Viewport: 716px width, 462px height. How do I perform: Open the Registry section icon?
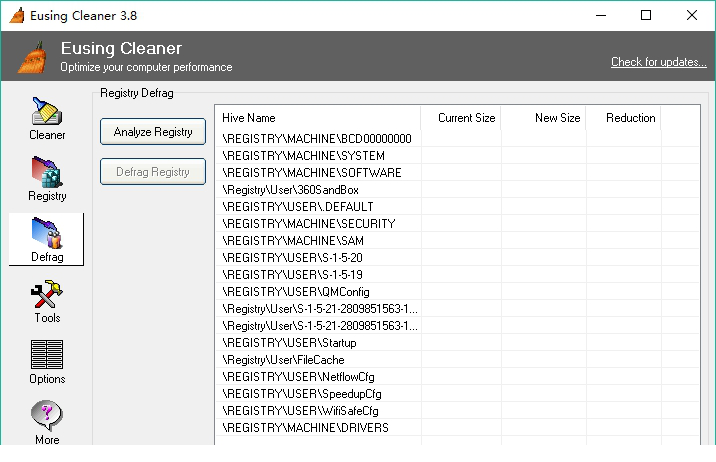pos(47,173)
